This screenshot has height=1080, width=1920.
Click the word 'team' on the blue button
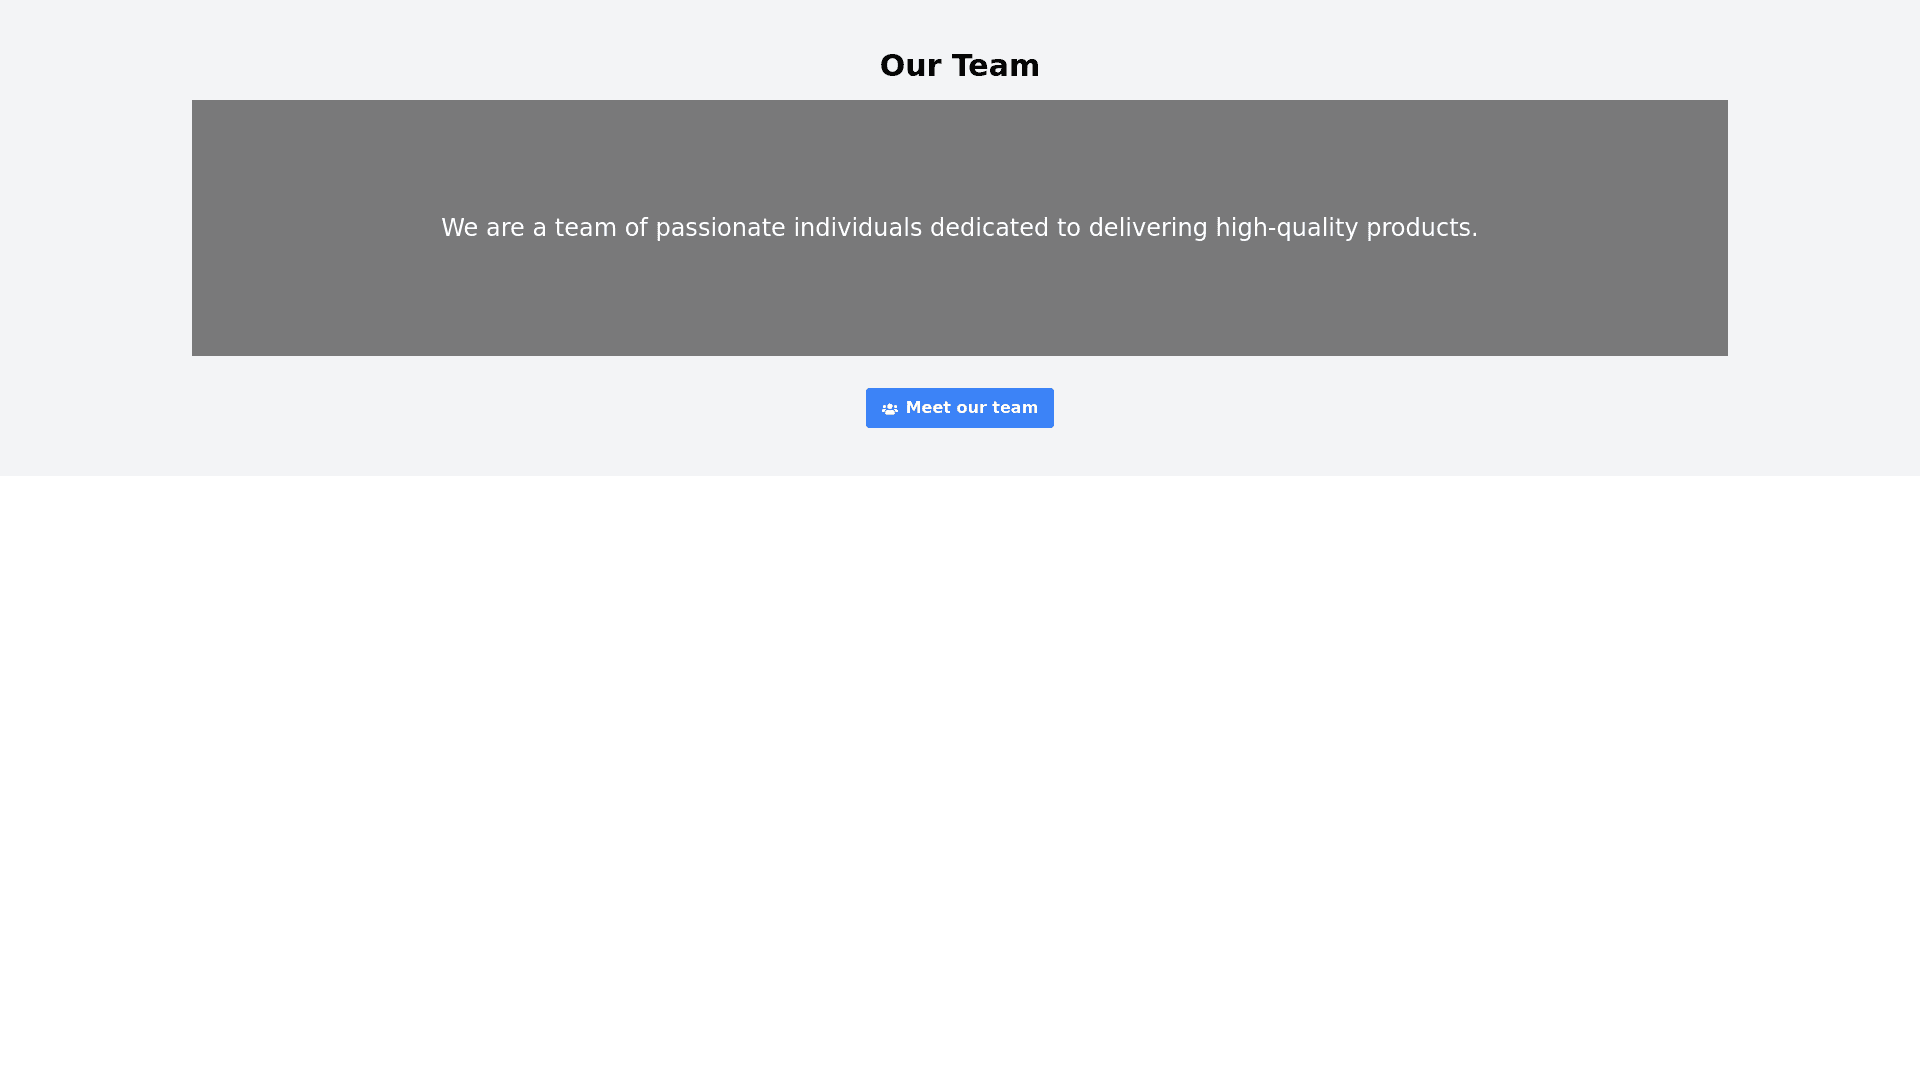tap(1014, 408)
